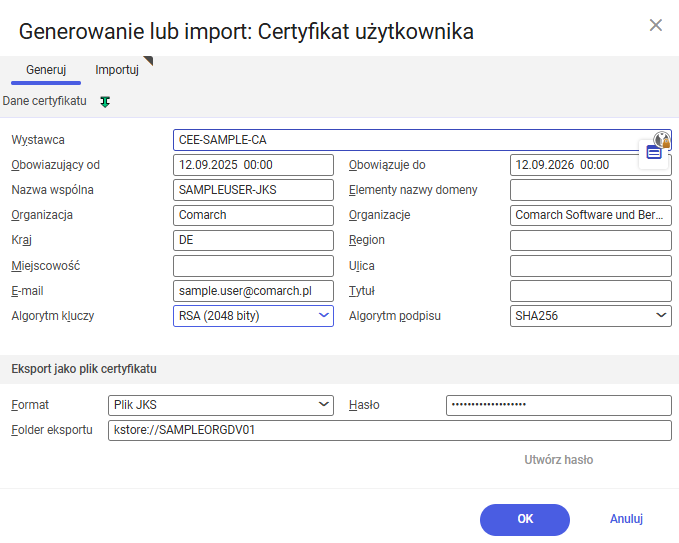The height and width of the screenshot is (543, 679).
Task: Click the Anuluj button
Action: (626, 519)
